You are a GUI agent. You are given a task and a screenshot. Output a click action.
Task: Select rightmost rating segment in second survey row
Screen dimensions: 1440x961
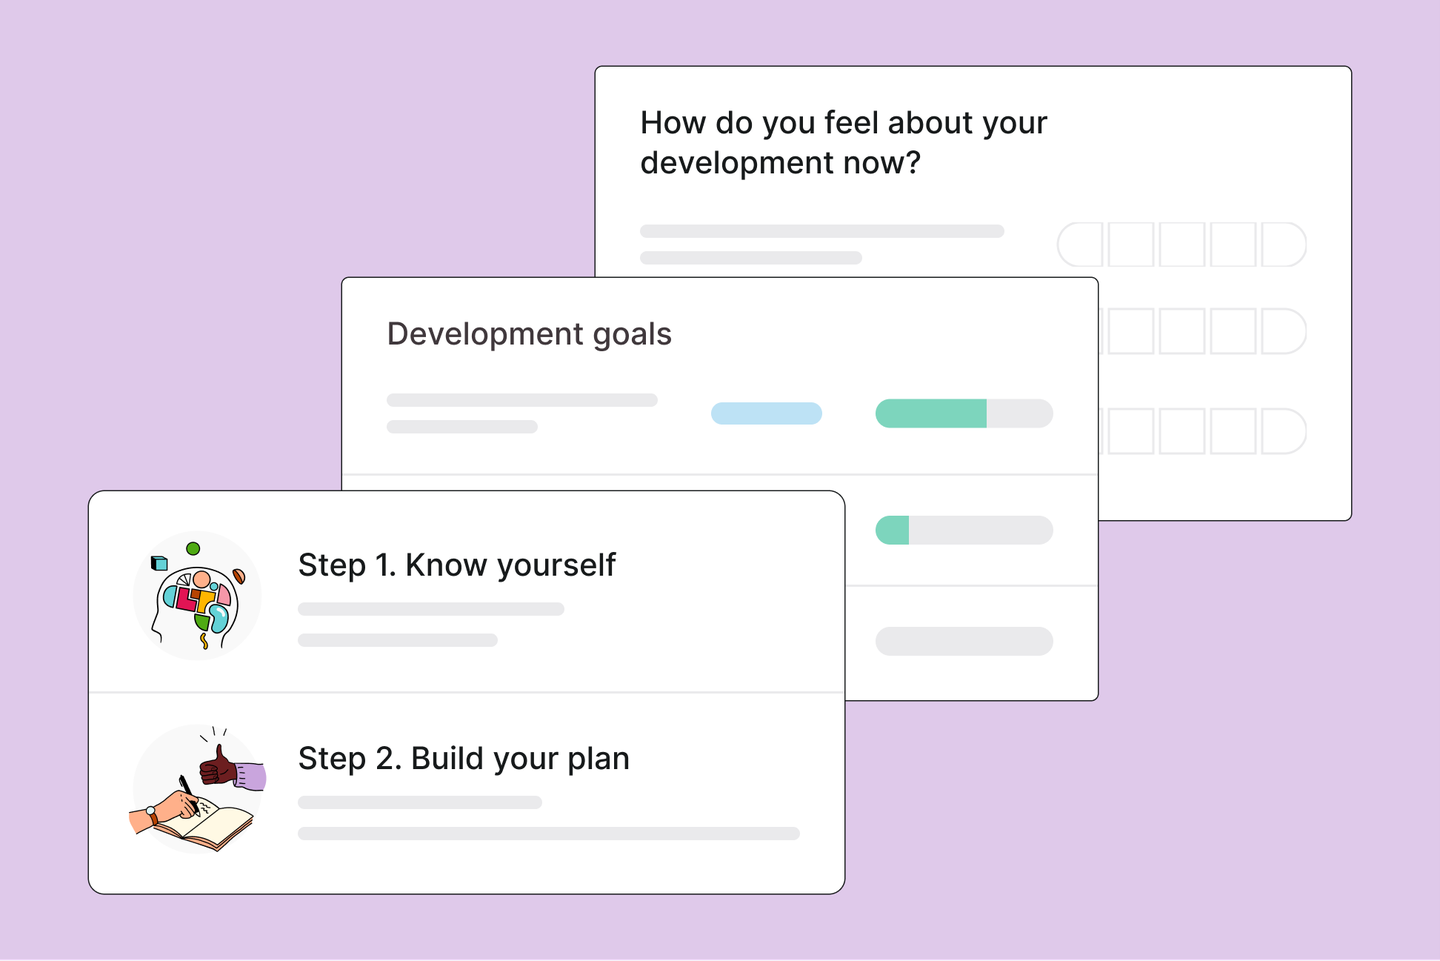click(x=1284, y=331)
